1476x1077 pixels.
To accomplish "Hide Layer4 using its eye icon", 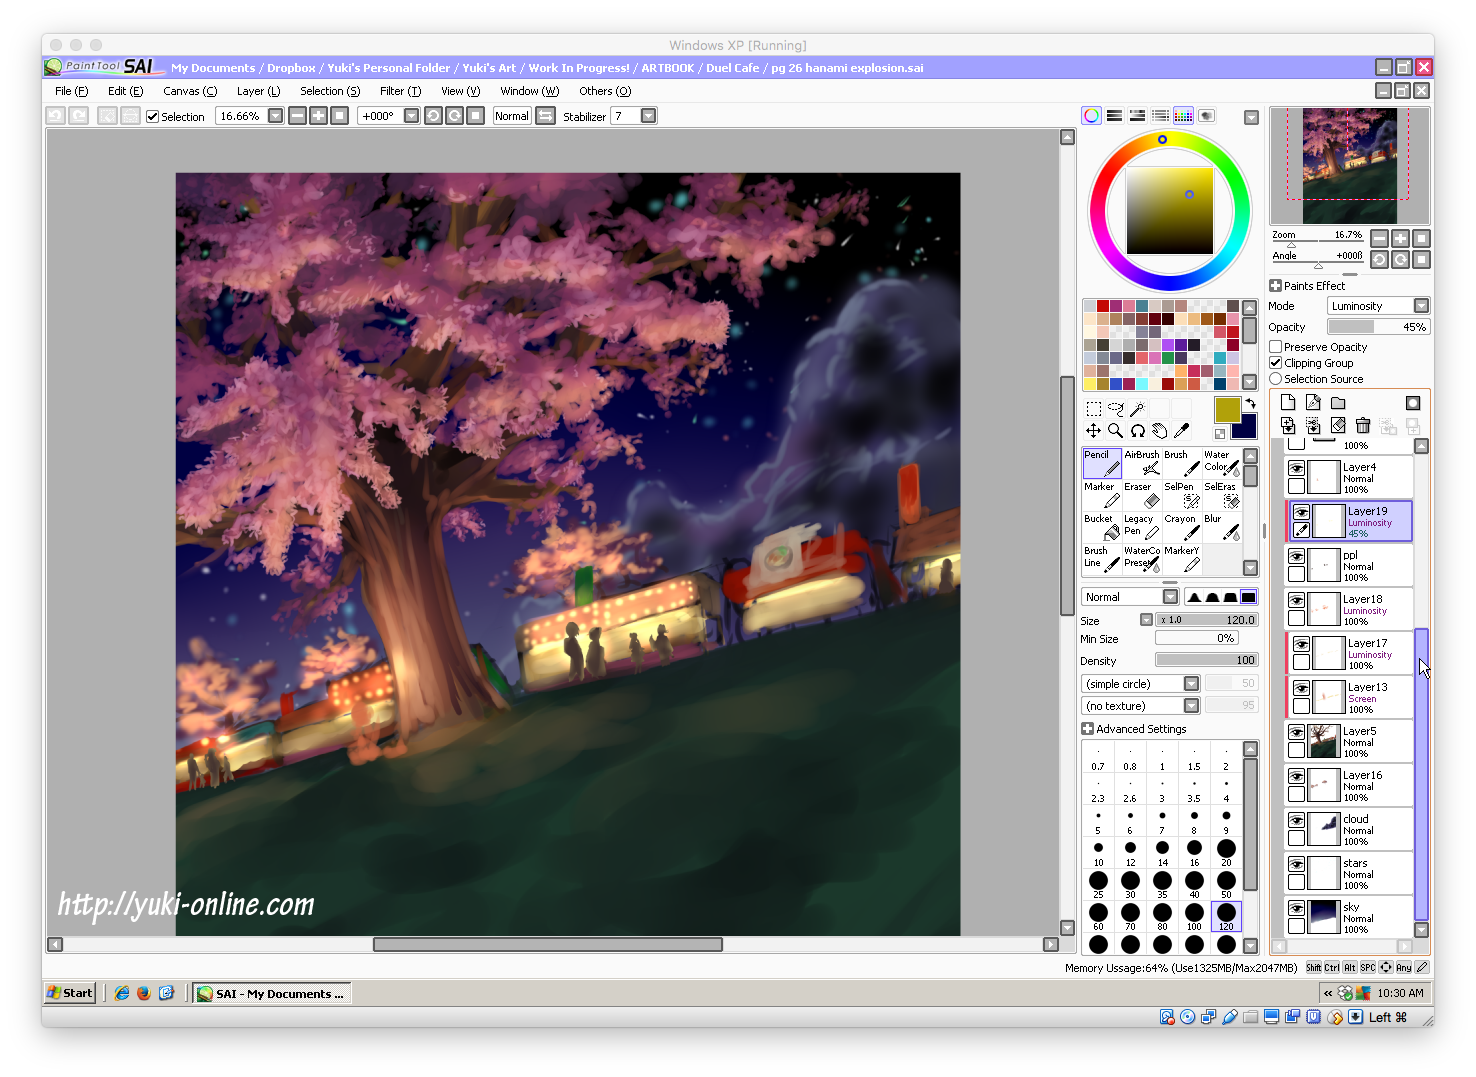I will 1296,468.
